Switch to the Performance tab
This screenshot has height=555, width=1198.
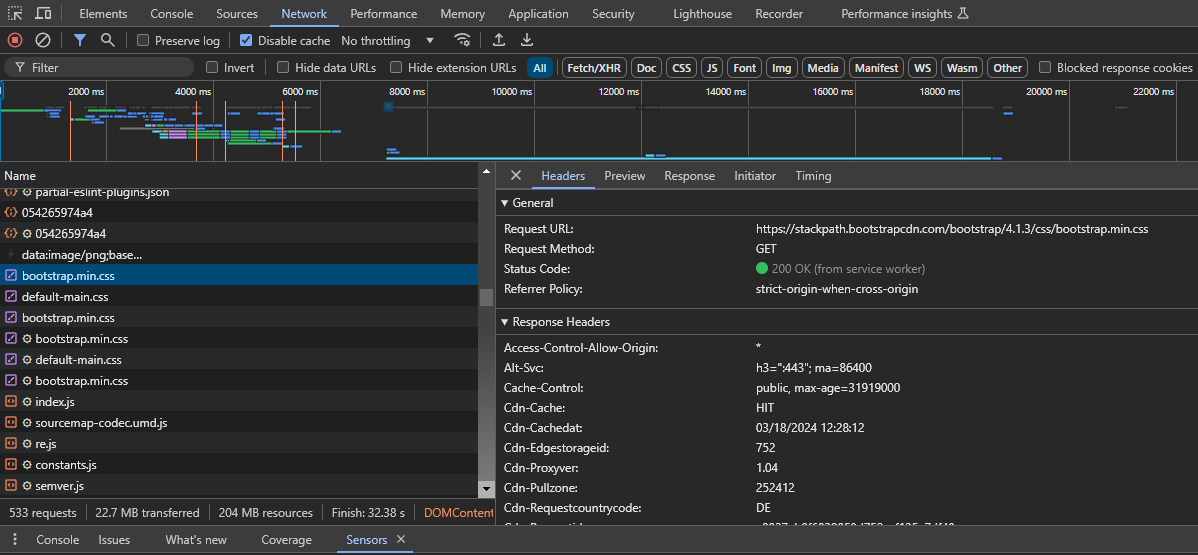pyautogui.click(x=383, y=14)
